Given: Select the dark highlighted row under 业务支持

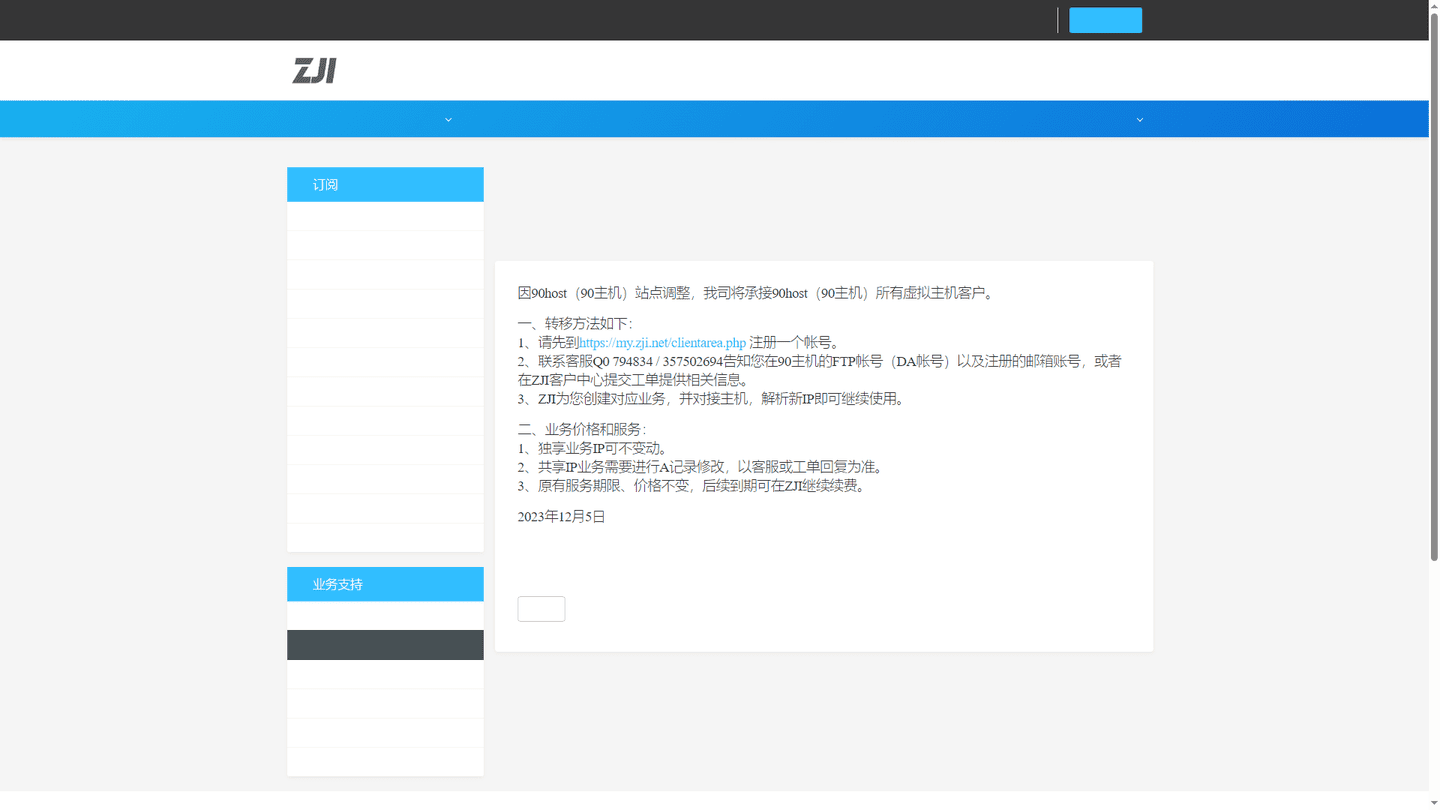Looking at the screenshot, I should (x=385, y=645).
